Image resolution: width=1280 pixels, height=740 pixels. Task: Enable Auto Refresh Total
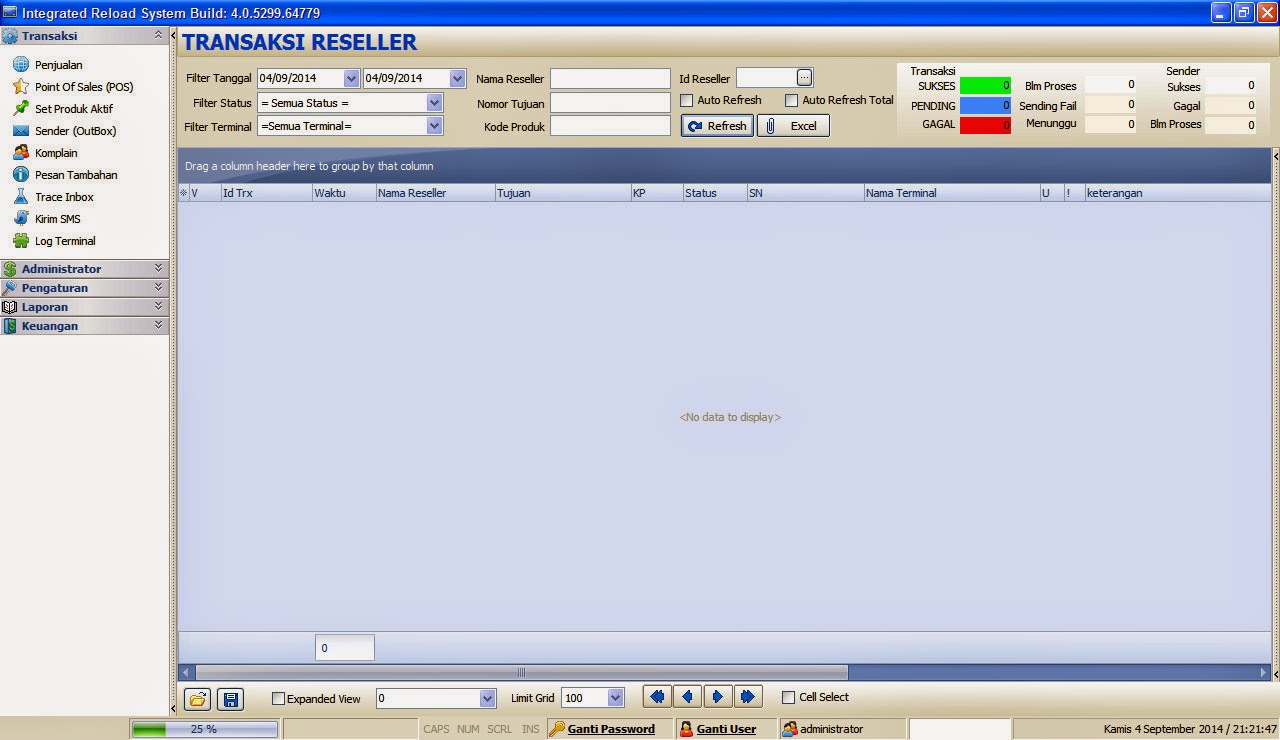(791, 100)
